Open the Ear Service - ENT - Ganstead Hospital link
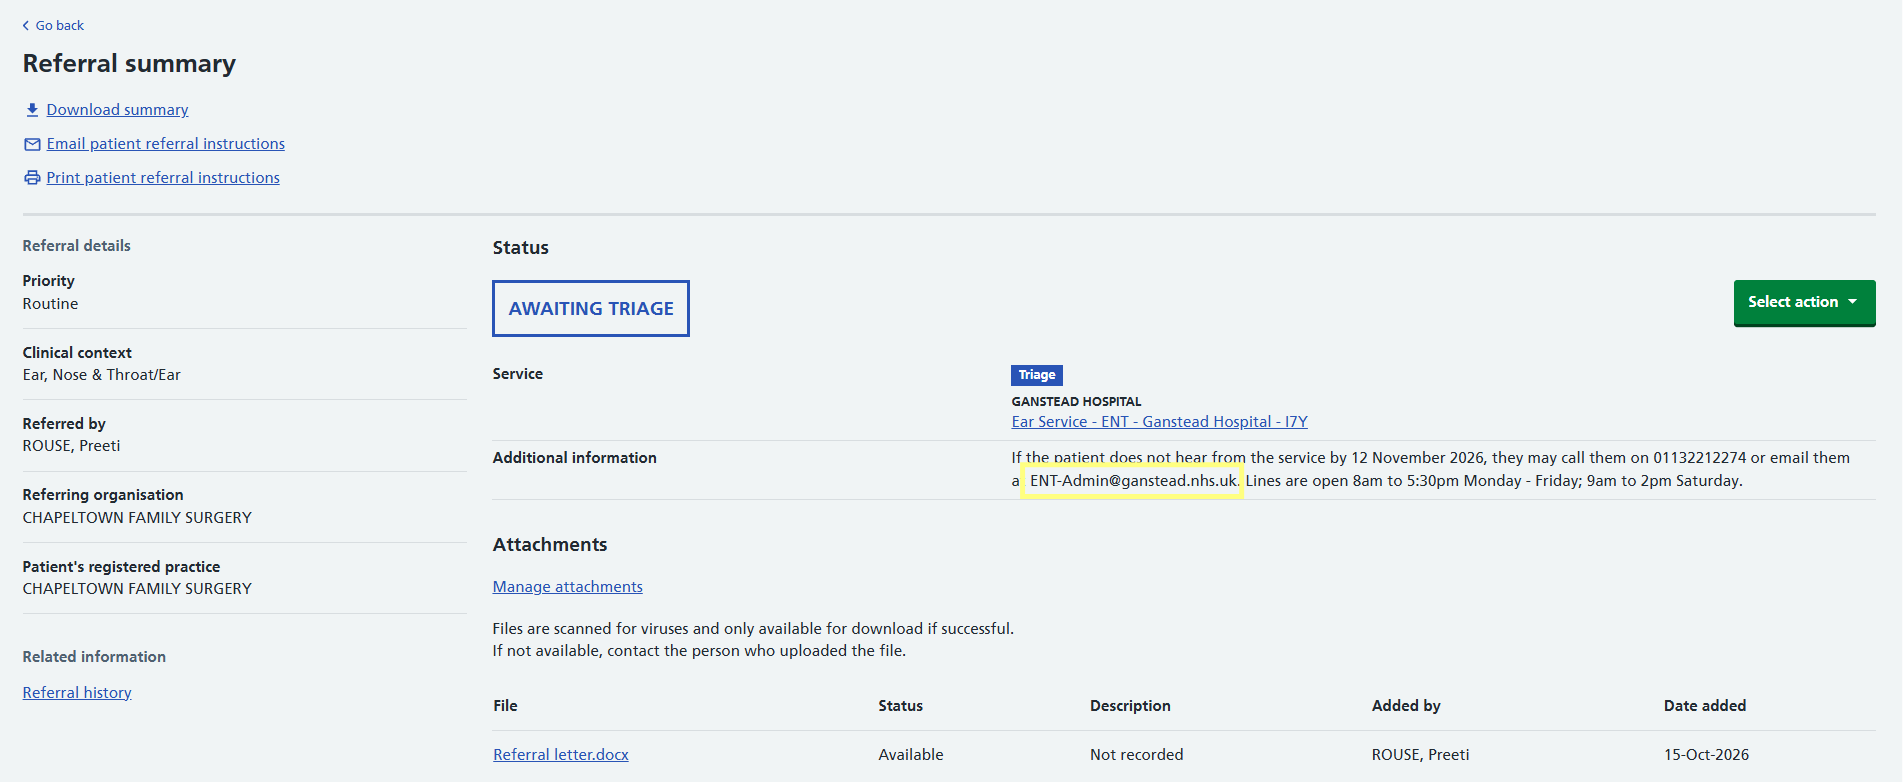This screenshot has width=1903, height=782. click(1159, 422)
